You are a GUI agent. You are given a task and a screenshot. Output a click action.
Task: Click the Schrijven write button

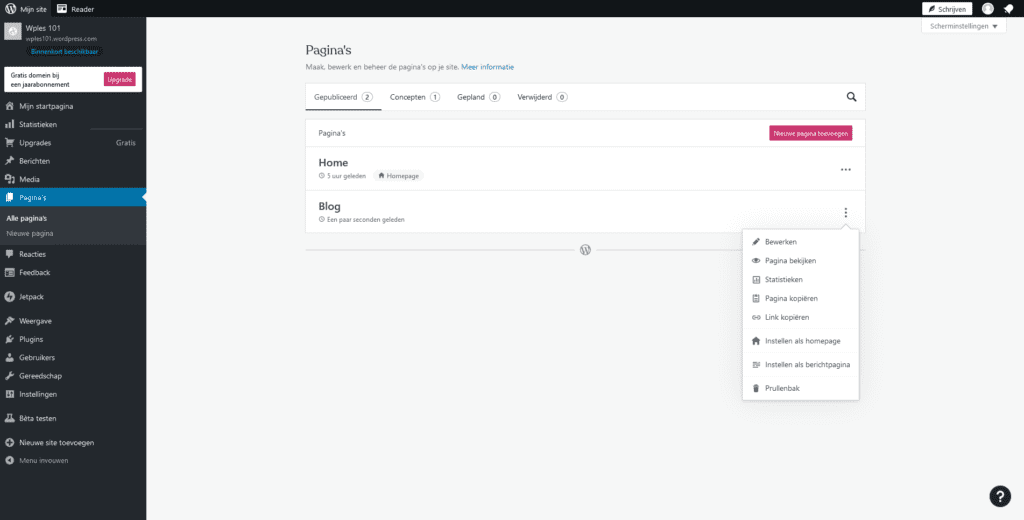(947, 9)
